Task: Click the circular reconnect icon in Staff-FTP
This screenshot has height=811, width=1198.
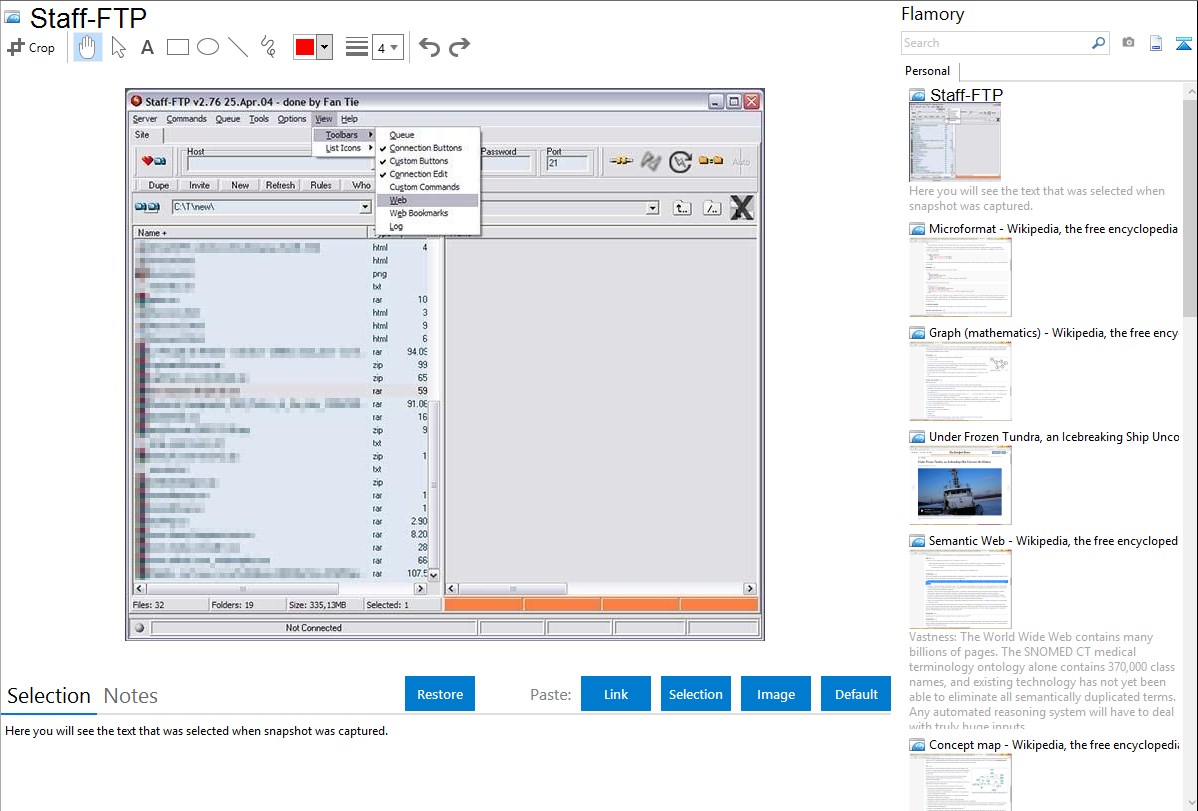Action: tap(680, 161)
